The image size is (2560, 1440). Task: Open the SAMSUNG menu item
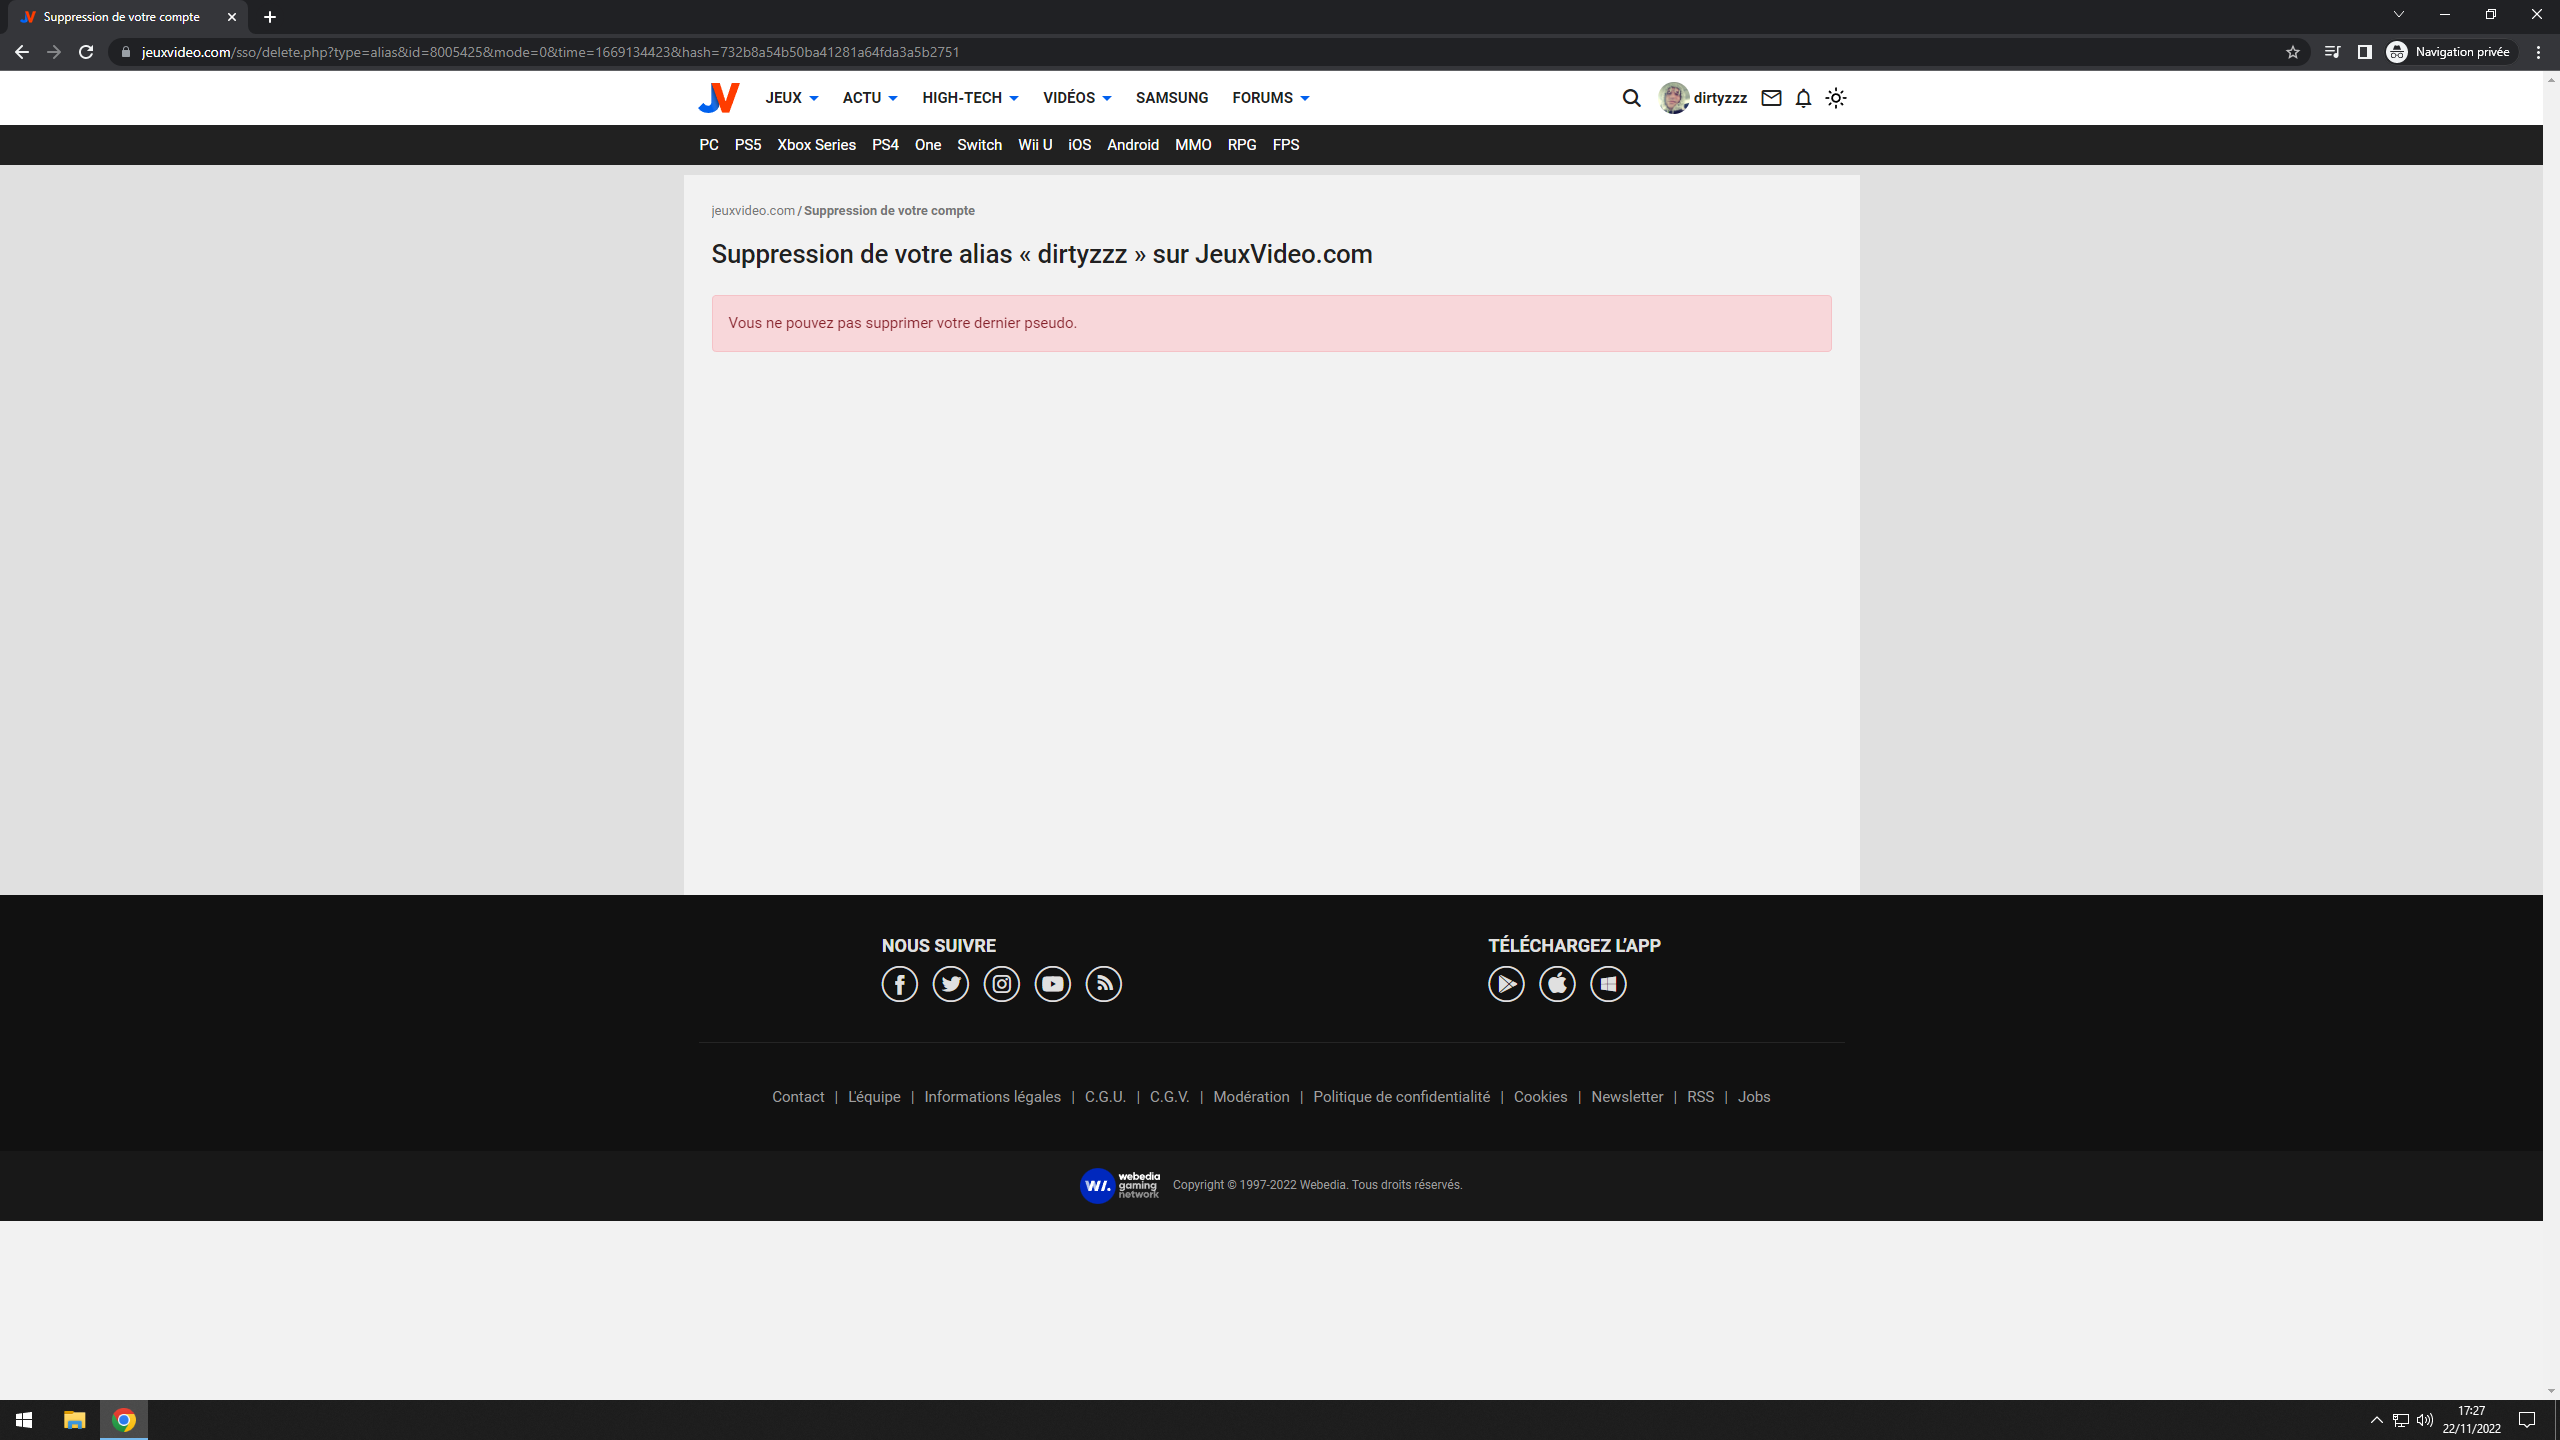pos(1171,98)
